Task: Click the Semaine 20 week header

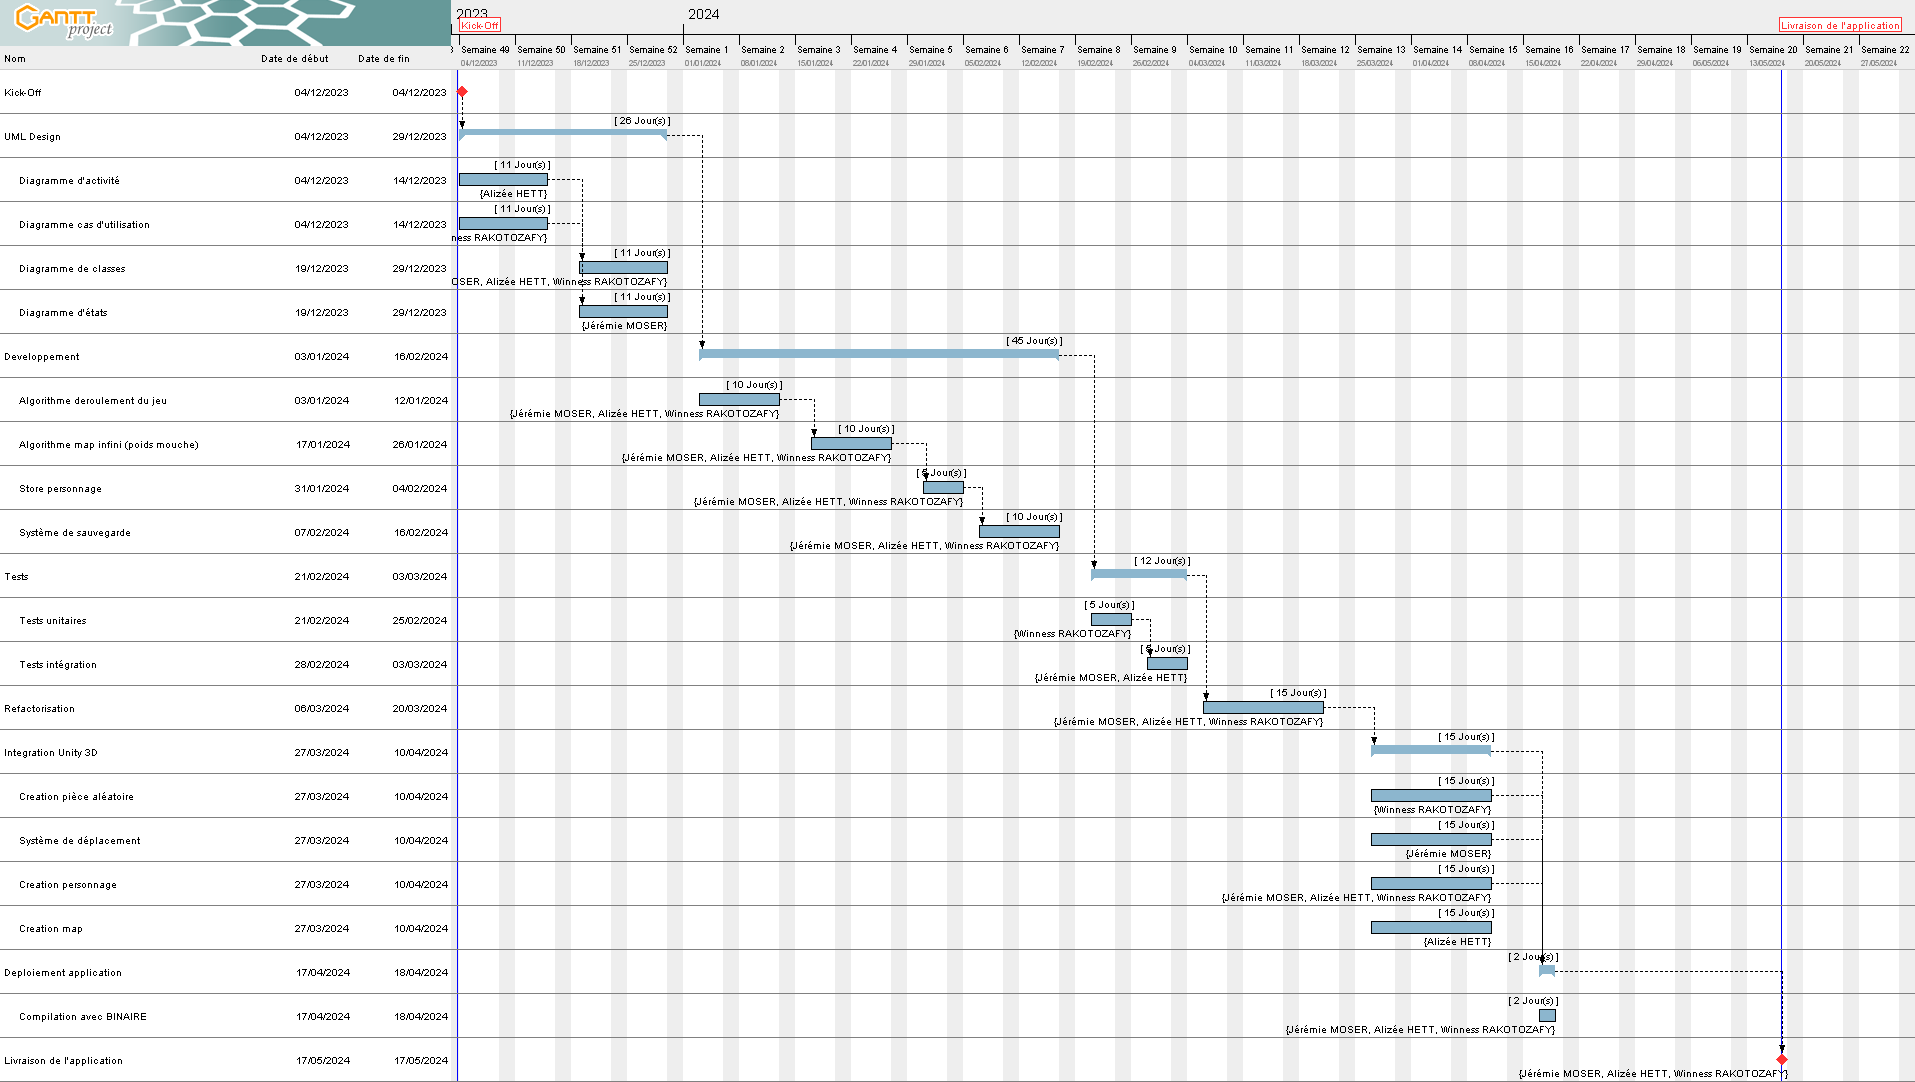Action: coord(1773,50)
